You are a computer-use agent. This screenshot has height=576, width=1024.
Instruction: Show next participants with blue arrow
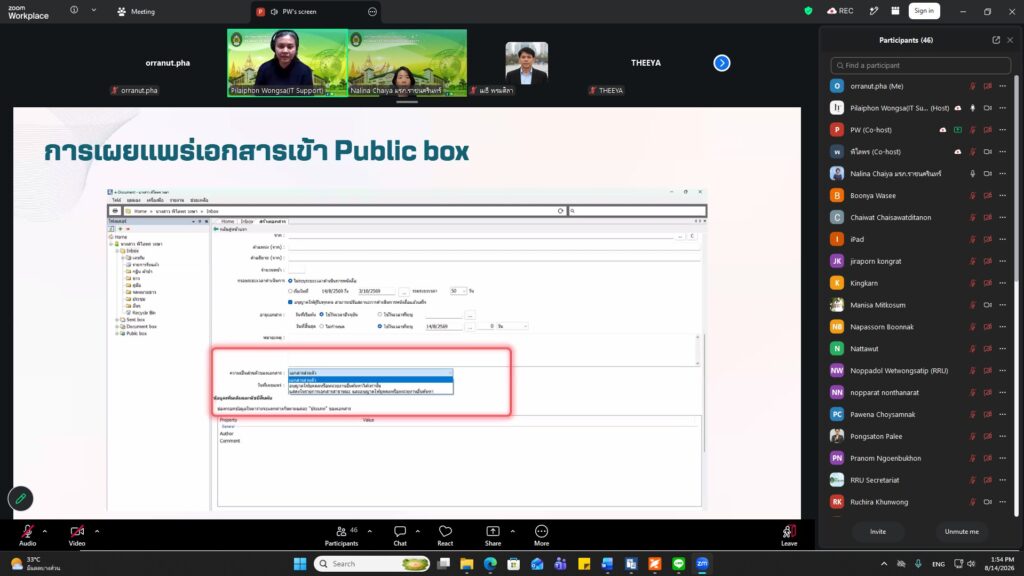pyautogui.click(x=722, y=63)
